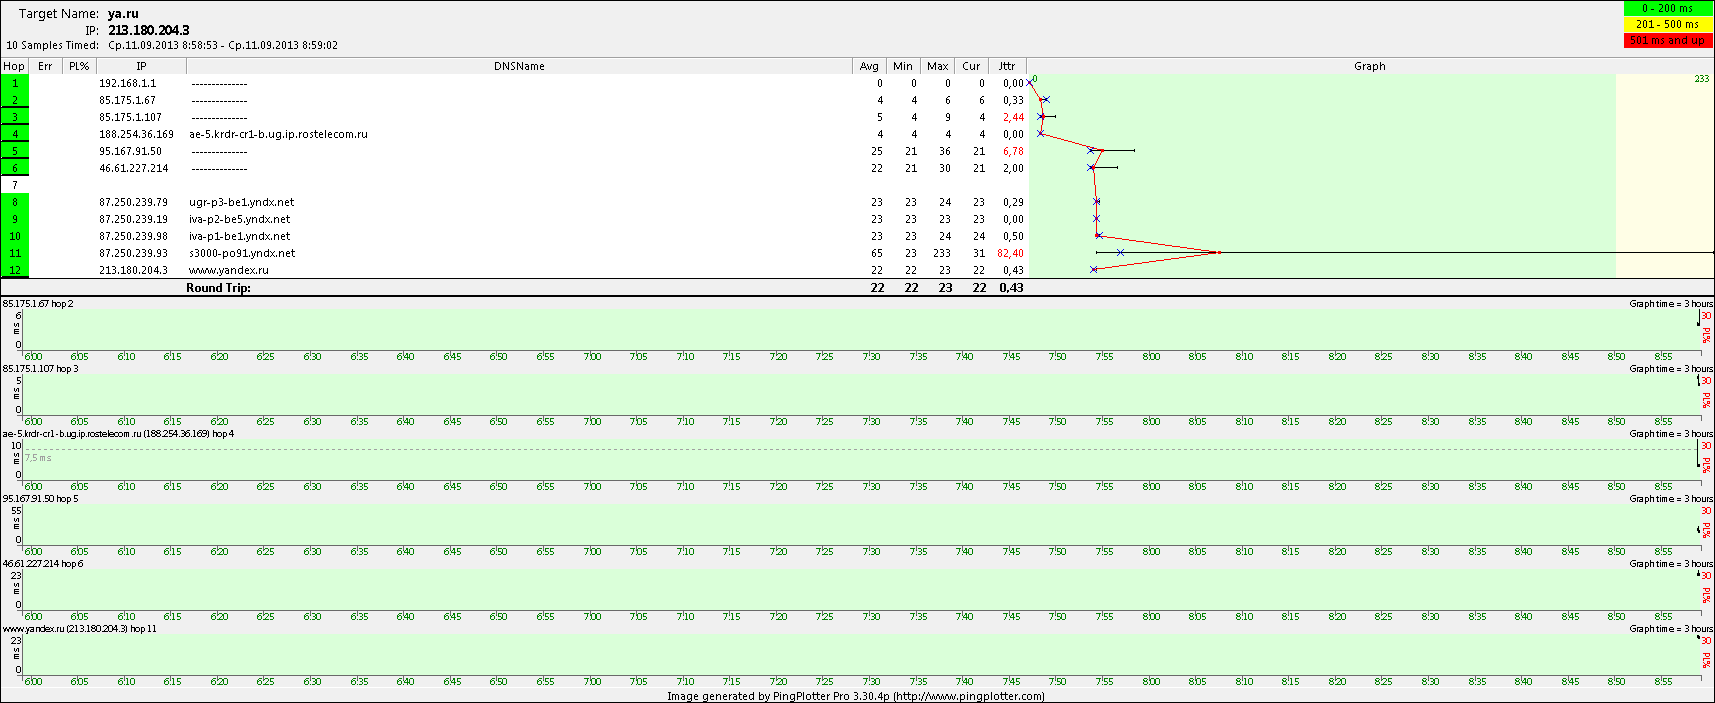Click the Jttr column header
This screenshot has height=703, width=1715.
(x=1006, y=66)
